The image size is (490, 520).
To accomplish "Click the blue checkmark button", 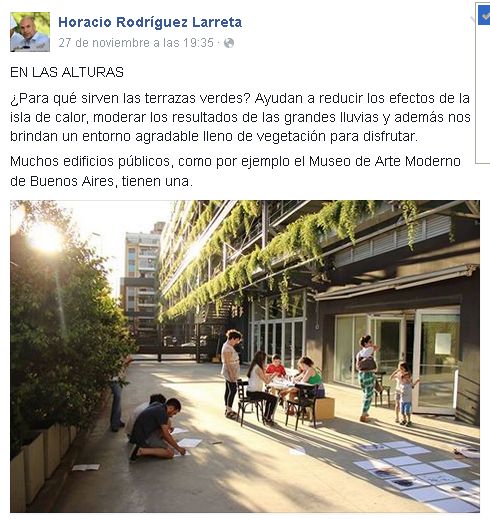I will [484, 15].
